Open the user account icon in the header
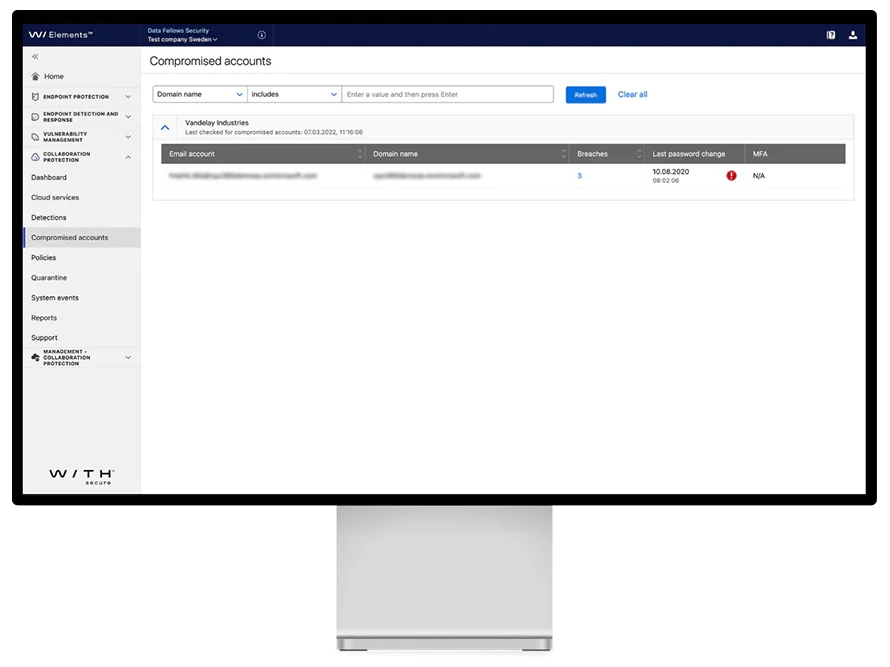Image resolution: width=890 pixels, height=667 pixels. pos(852,34)
